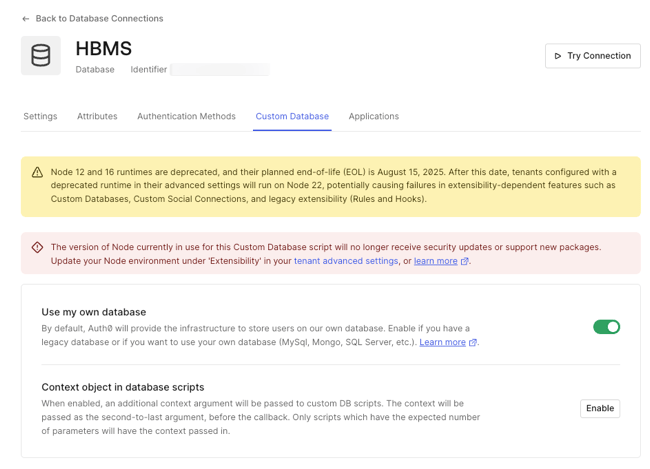650x469 pixels.
Task: Toggle off Use my own database
Action: (606, 327)
